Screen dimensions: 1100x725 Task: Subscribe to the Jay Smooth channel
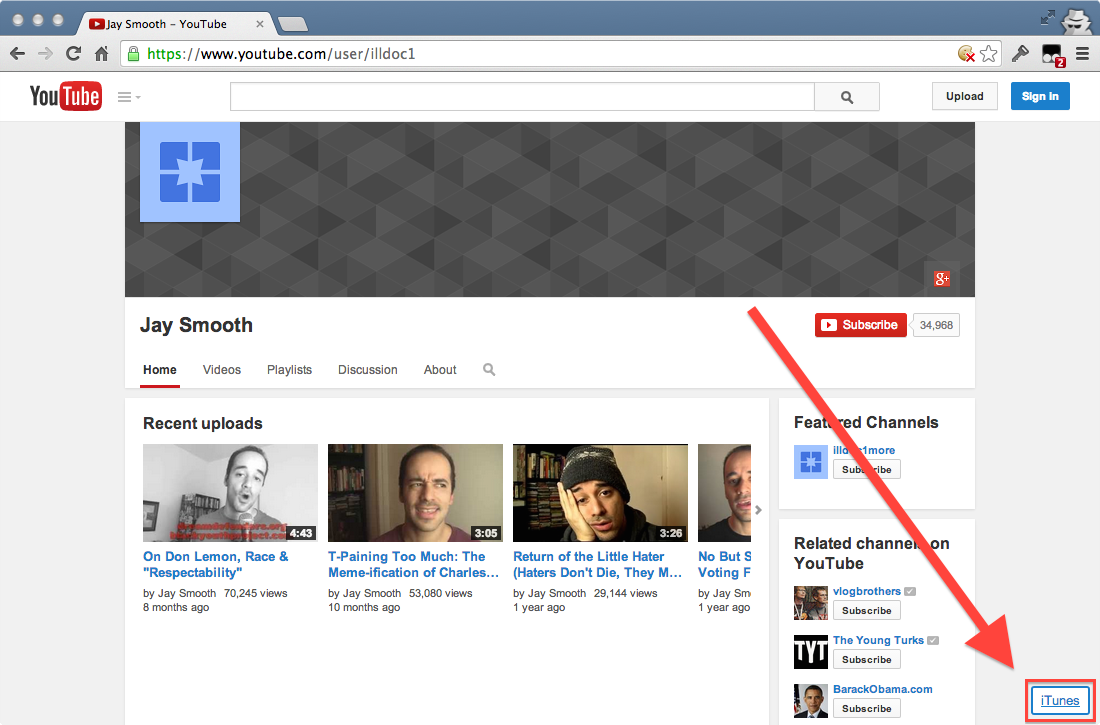coord(861,325)
